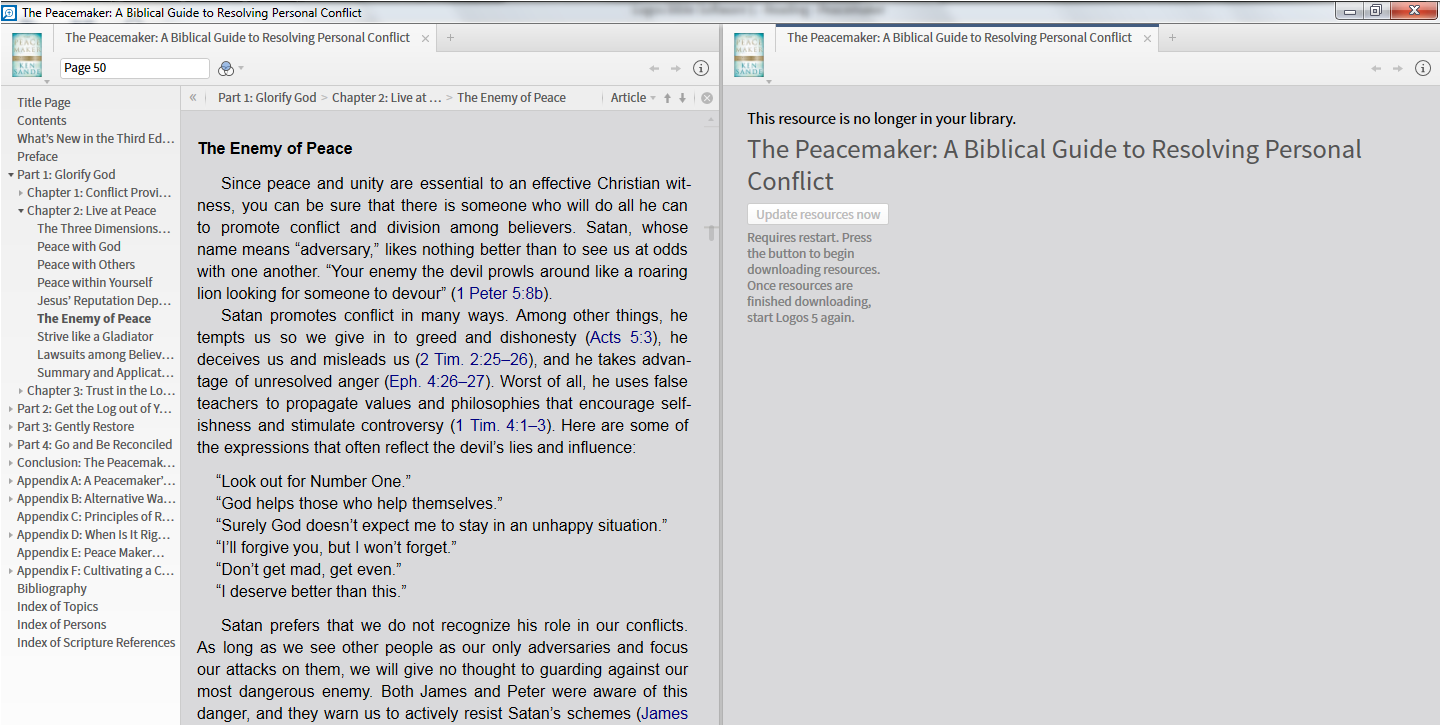1441x726 pixels.
Task: Open the info icon in the unavailable-resource panel
Action: tap(1423, 68)
